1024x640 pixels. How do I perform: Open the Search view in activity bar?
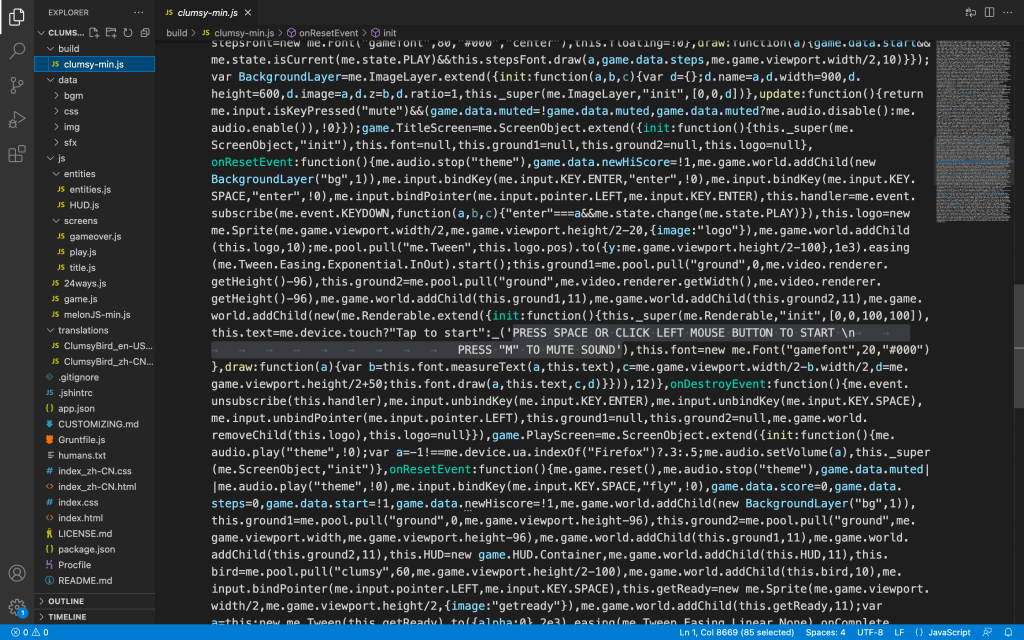[x=17, y=50]
